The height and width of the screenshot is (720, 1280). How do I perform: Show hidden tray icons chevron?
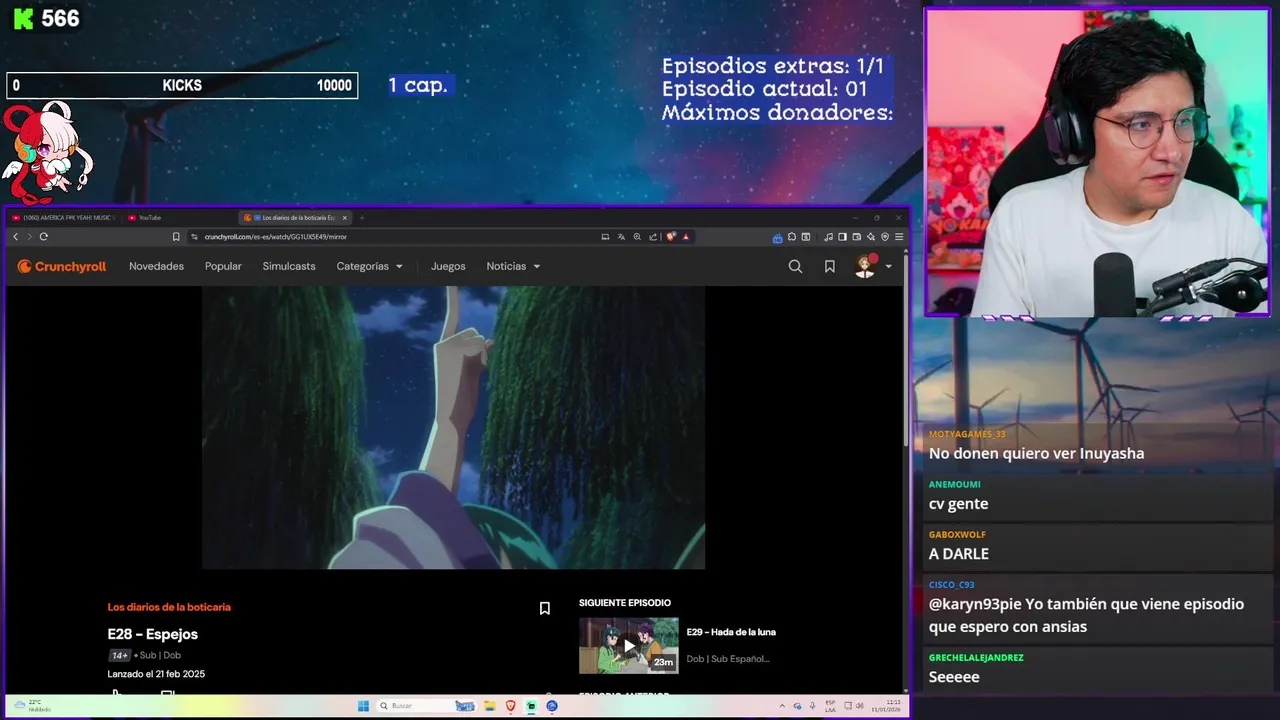(782, 706)
